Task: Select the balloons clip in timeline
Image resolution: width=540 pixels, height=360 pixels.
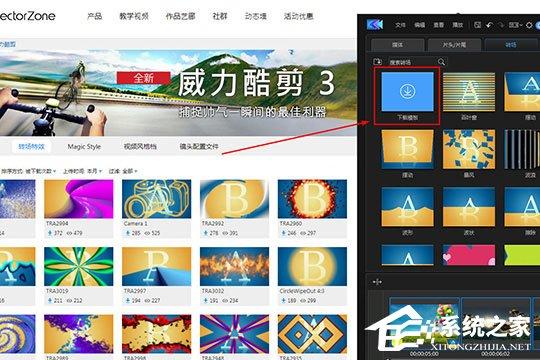Action: click(425, 322)
